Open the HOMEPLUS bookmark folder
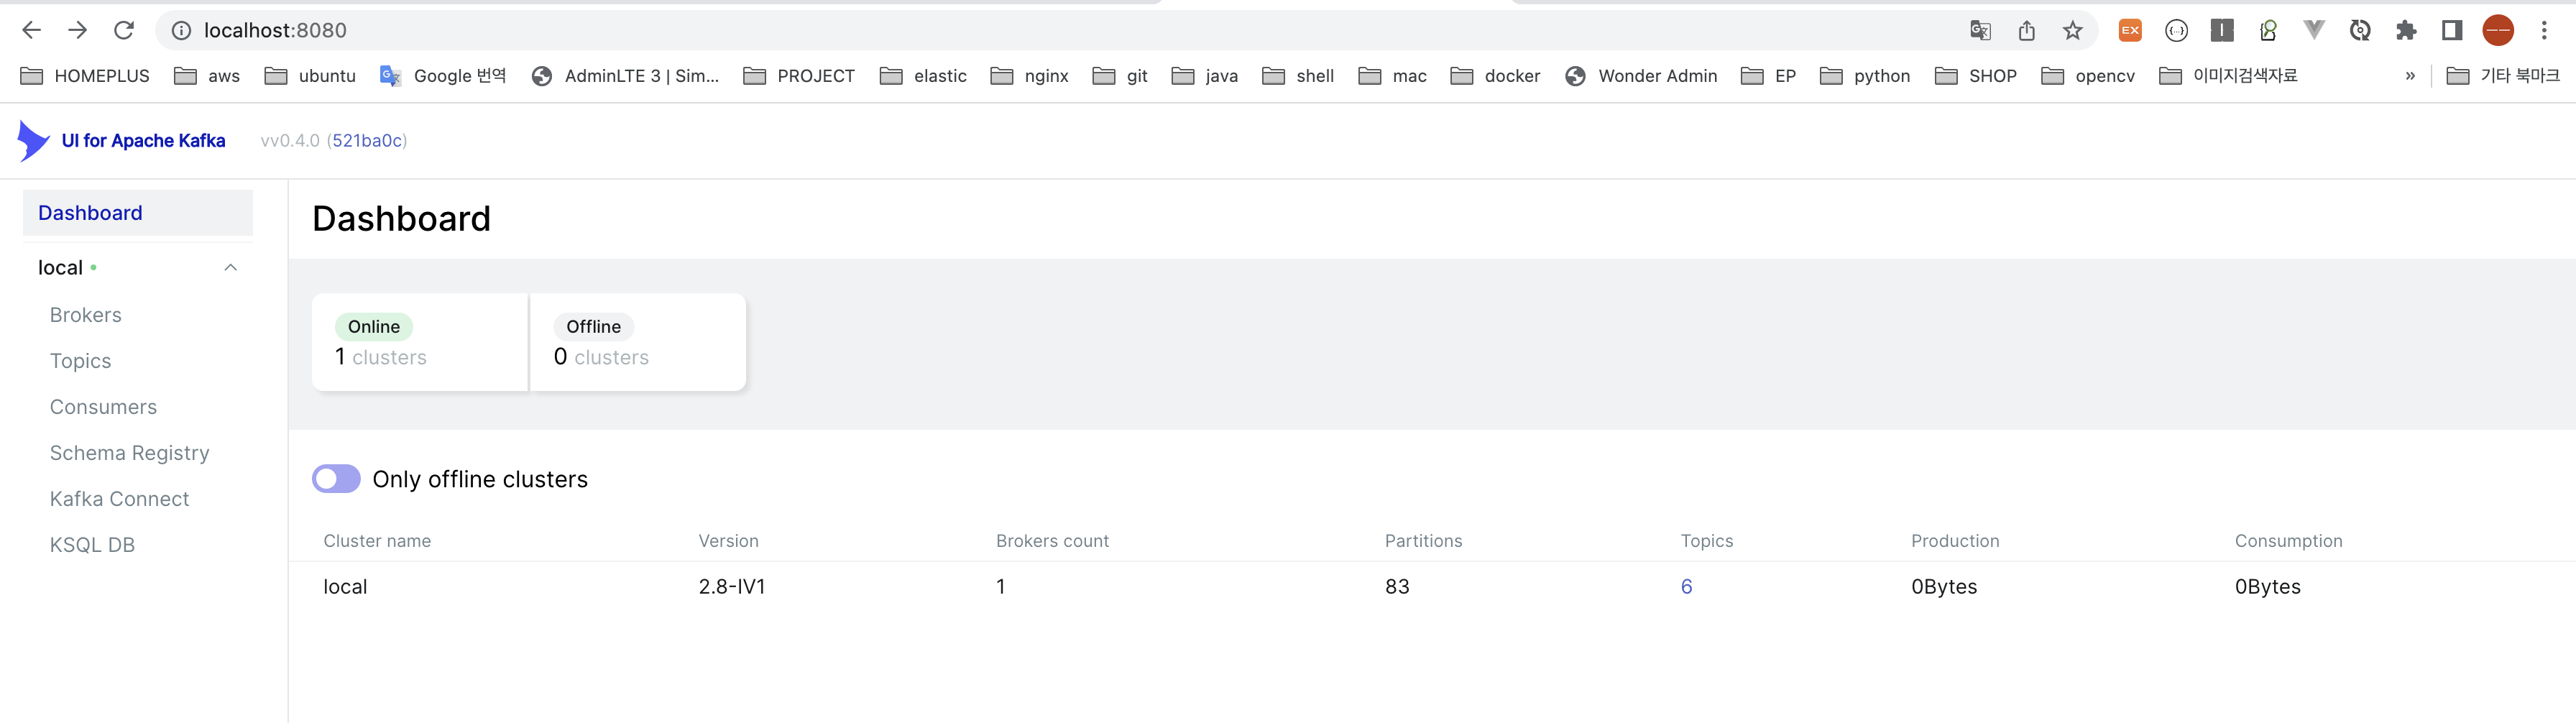Viewport: 2576px width, 723px height. coord(85,76)
